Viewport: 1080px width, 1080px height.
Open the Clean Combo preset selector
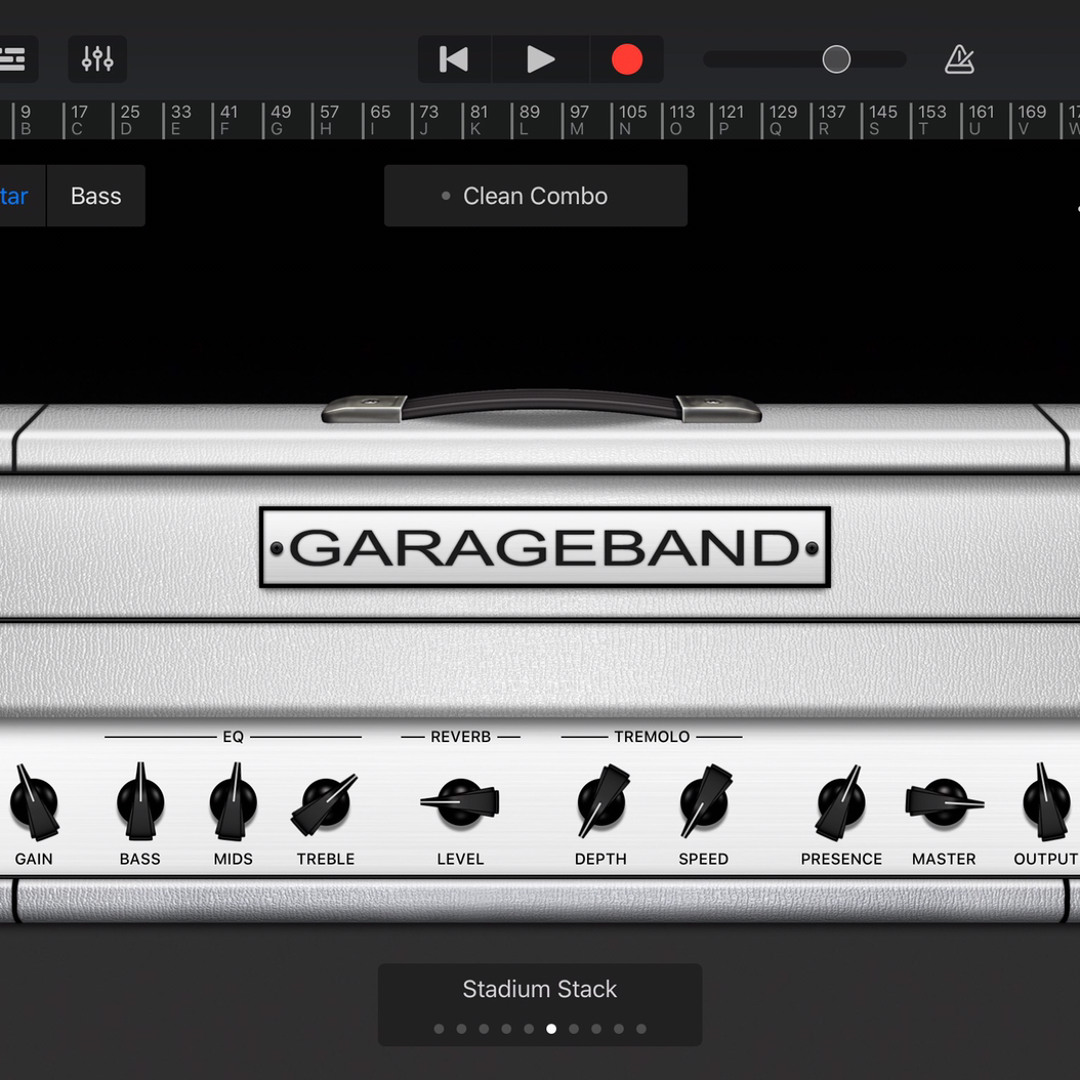pos(535,196)
